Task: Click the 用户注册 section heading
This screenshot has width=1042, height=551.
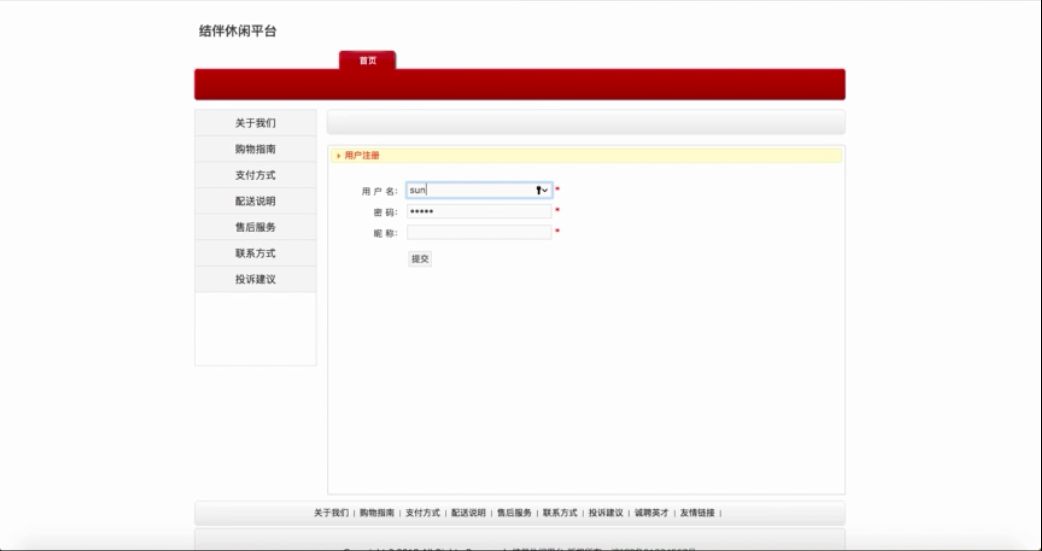Action: [x=362, y=156]
